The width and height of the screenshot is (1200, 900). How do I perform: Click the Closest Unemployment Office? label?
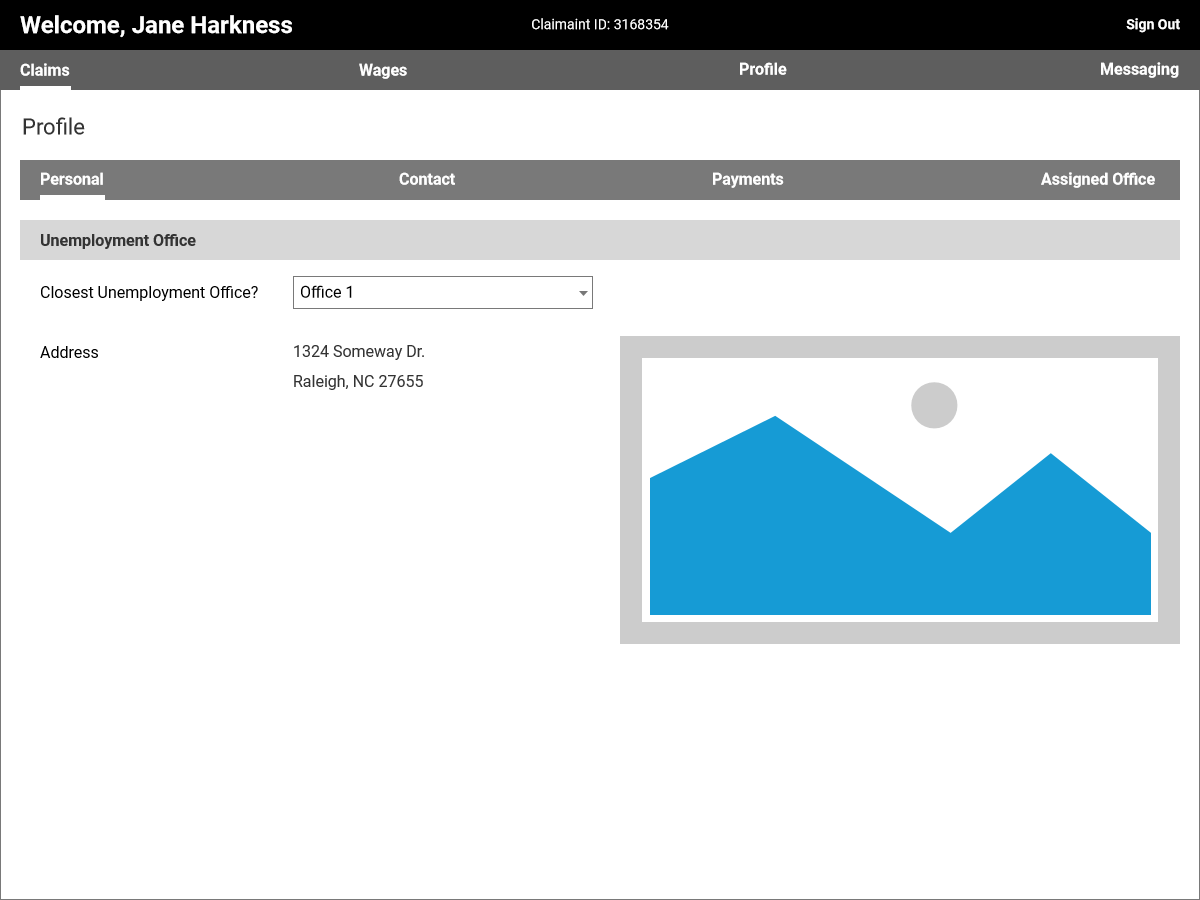[149, 293]
